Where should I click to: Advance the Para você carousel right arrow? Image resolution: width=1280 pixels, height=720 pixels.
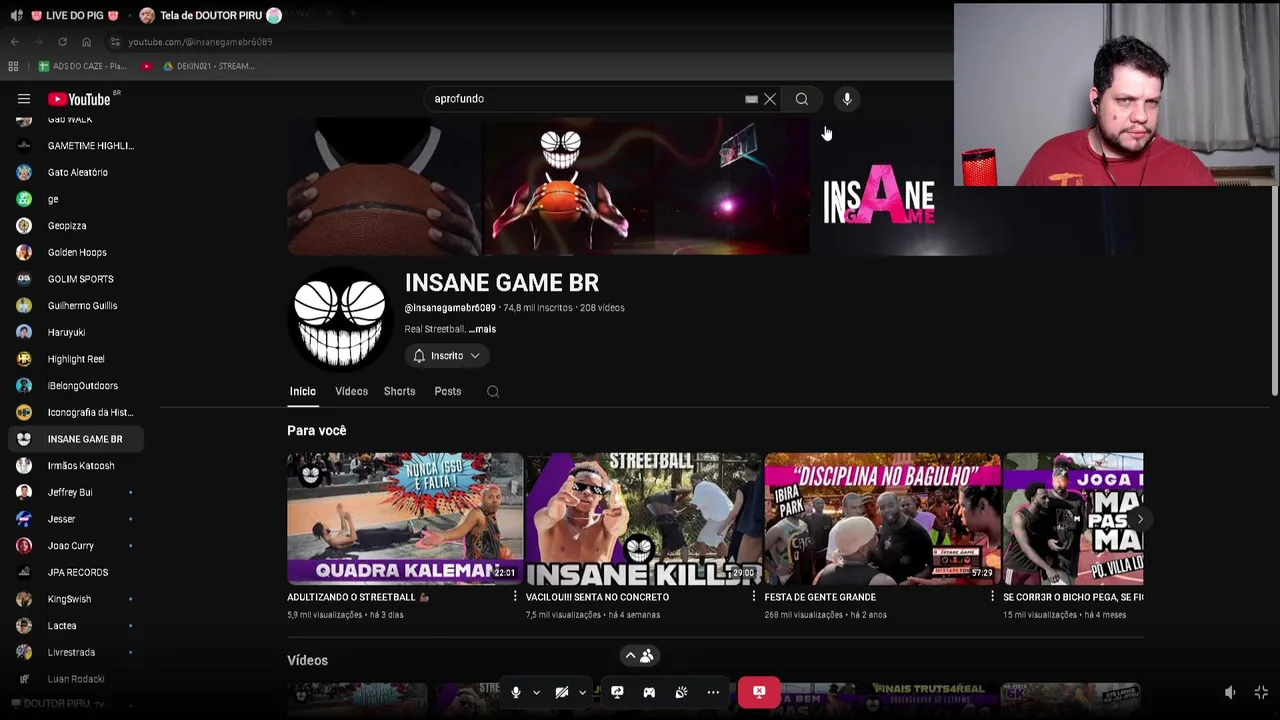click(1139, 519)
